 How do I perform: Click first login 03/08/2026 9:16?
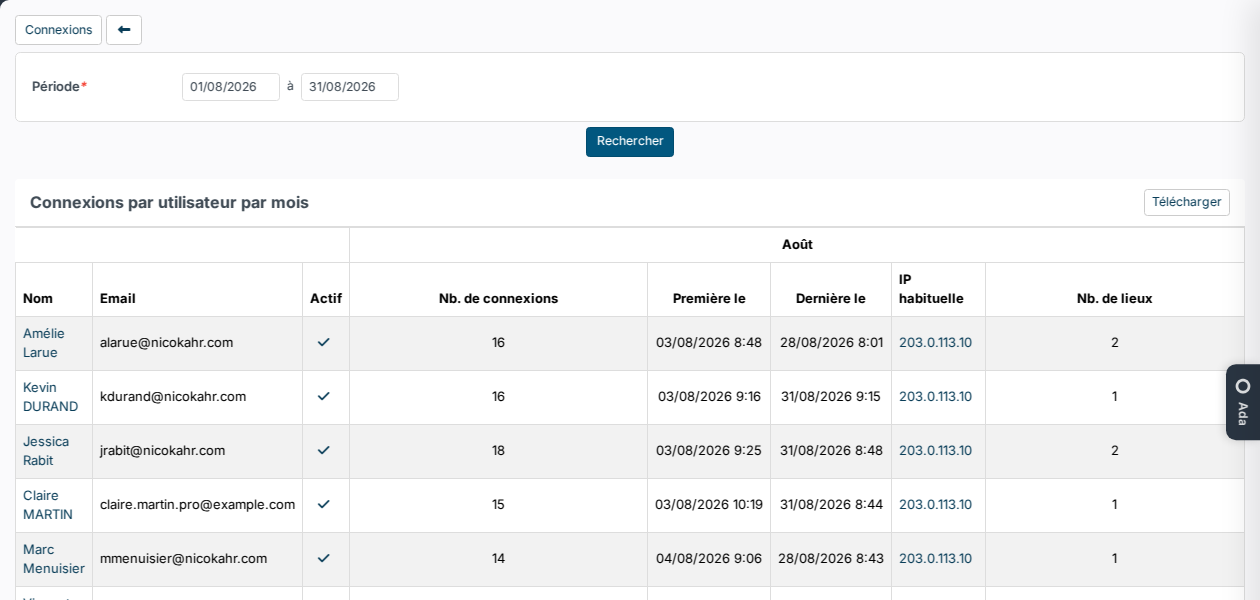(709, 396)
